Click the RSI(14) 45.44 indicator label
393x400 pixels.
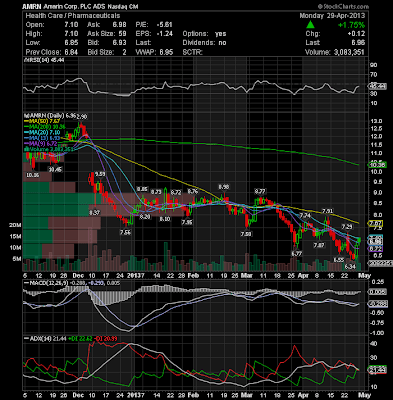tap(44, 60)
